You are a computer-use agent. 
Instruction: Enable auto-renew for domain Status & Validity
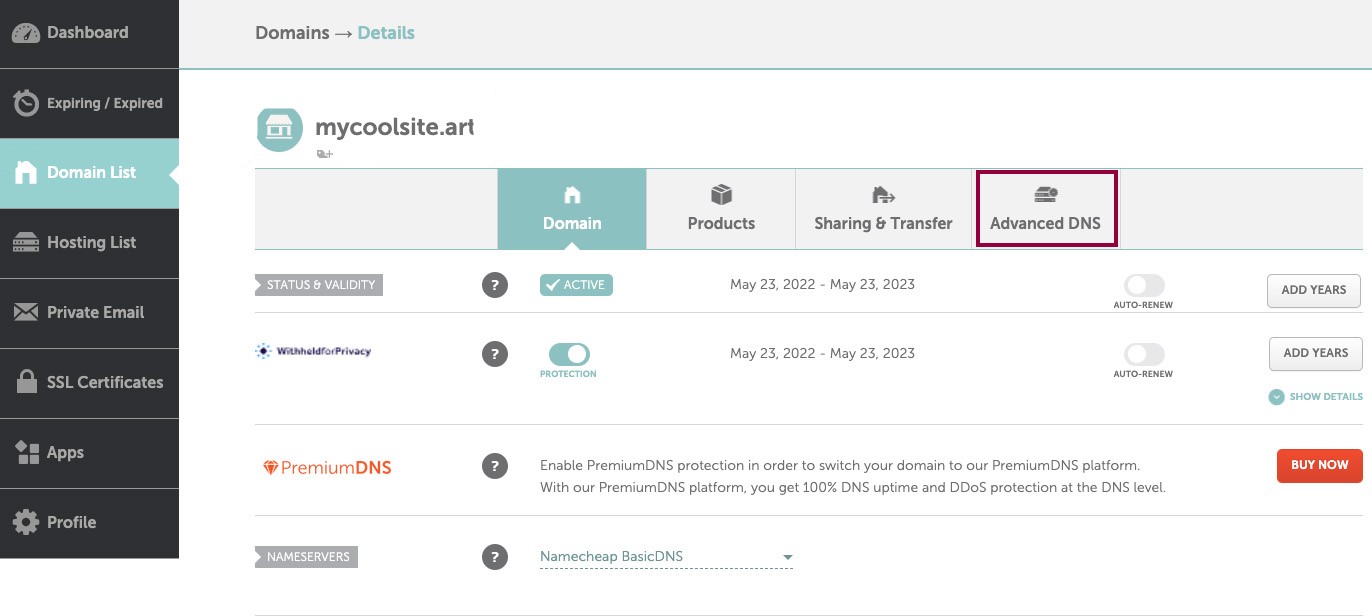pos(1144,285)
